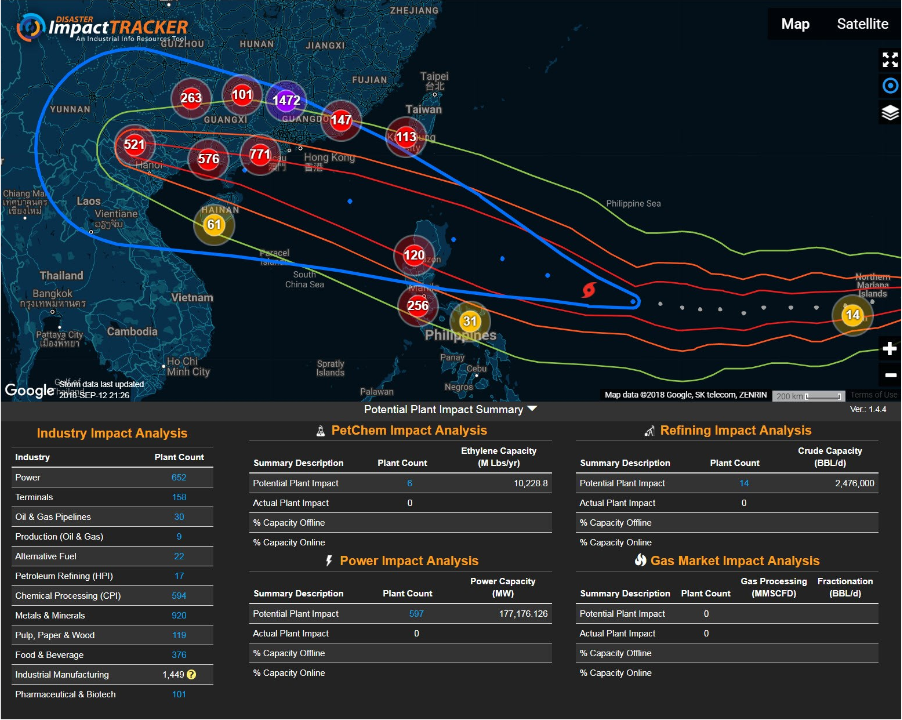Open the 263 plant cluster marker
Image resolution: width=902 pixels, height=720 pixels.
pos(190,98)
